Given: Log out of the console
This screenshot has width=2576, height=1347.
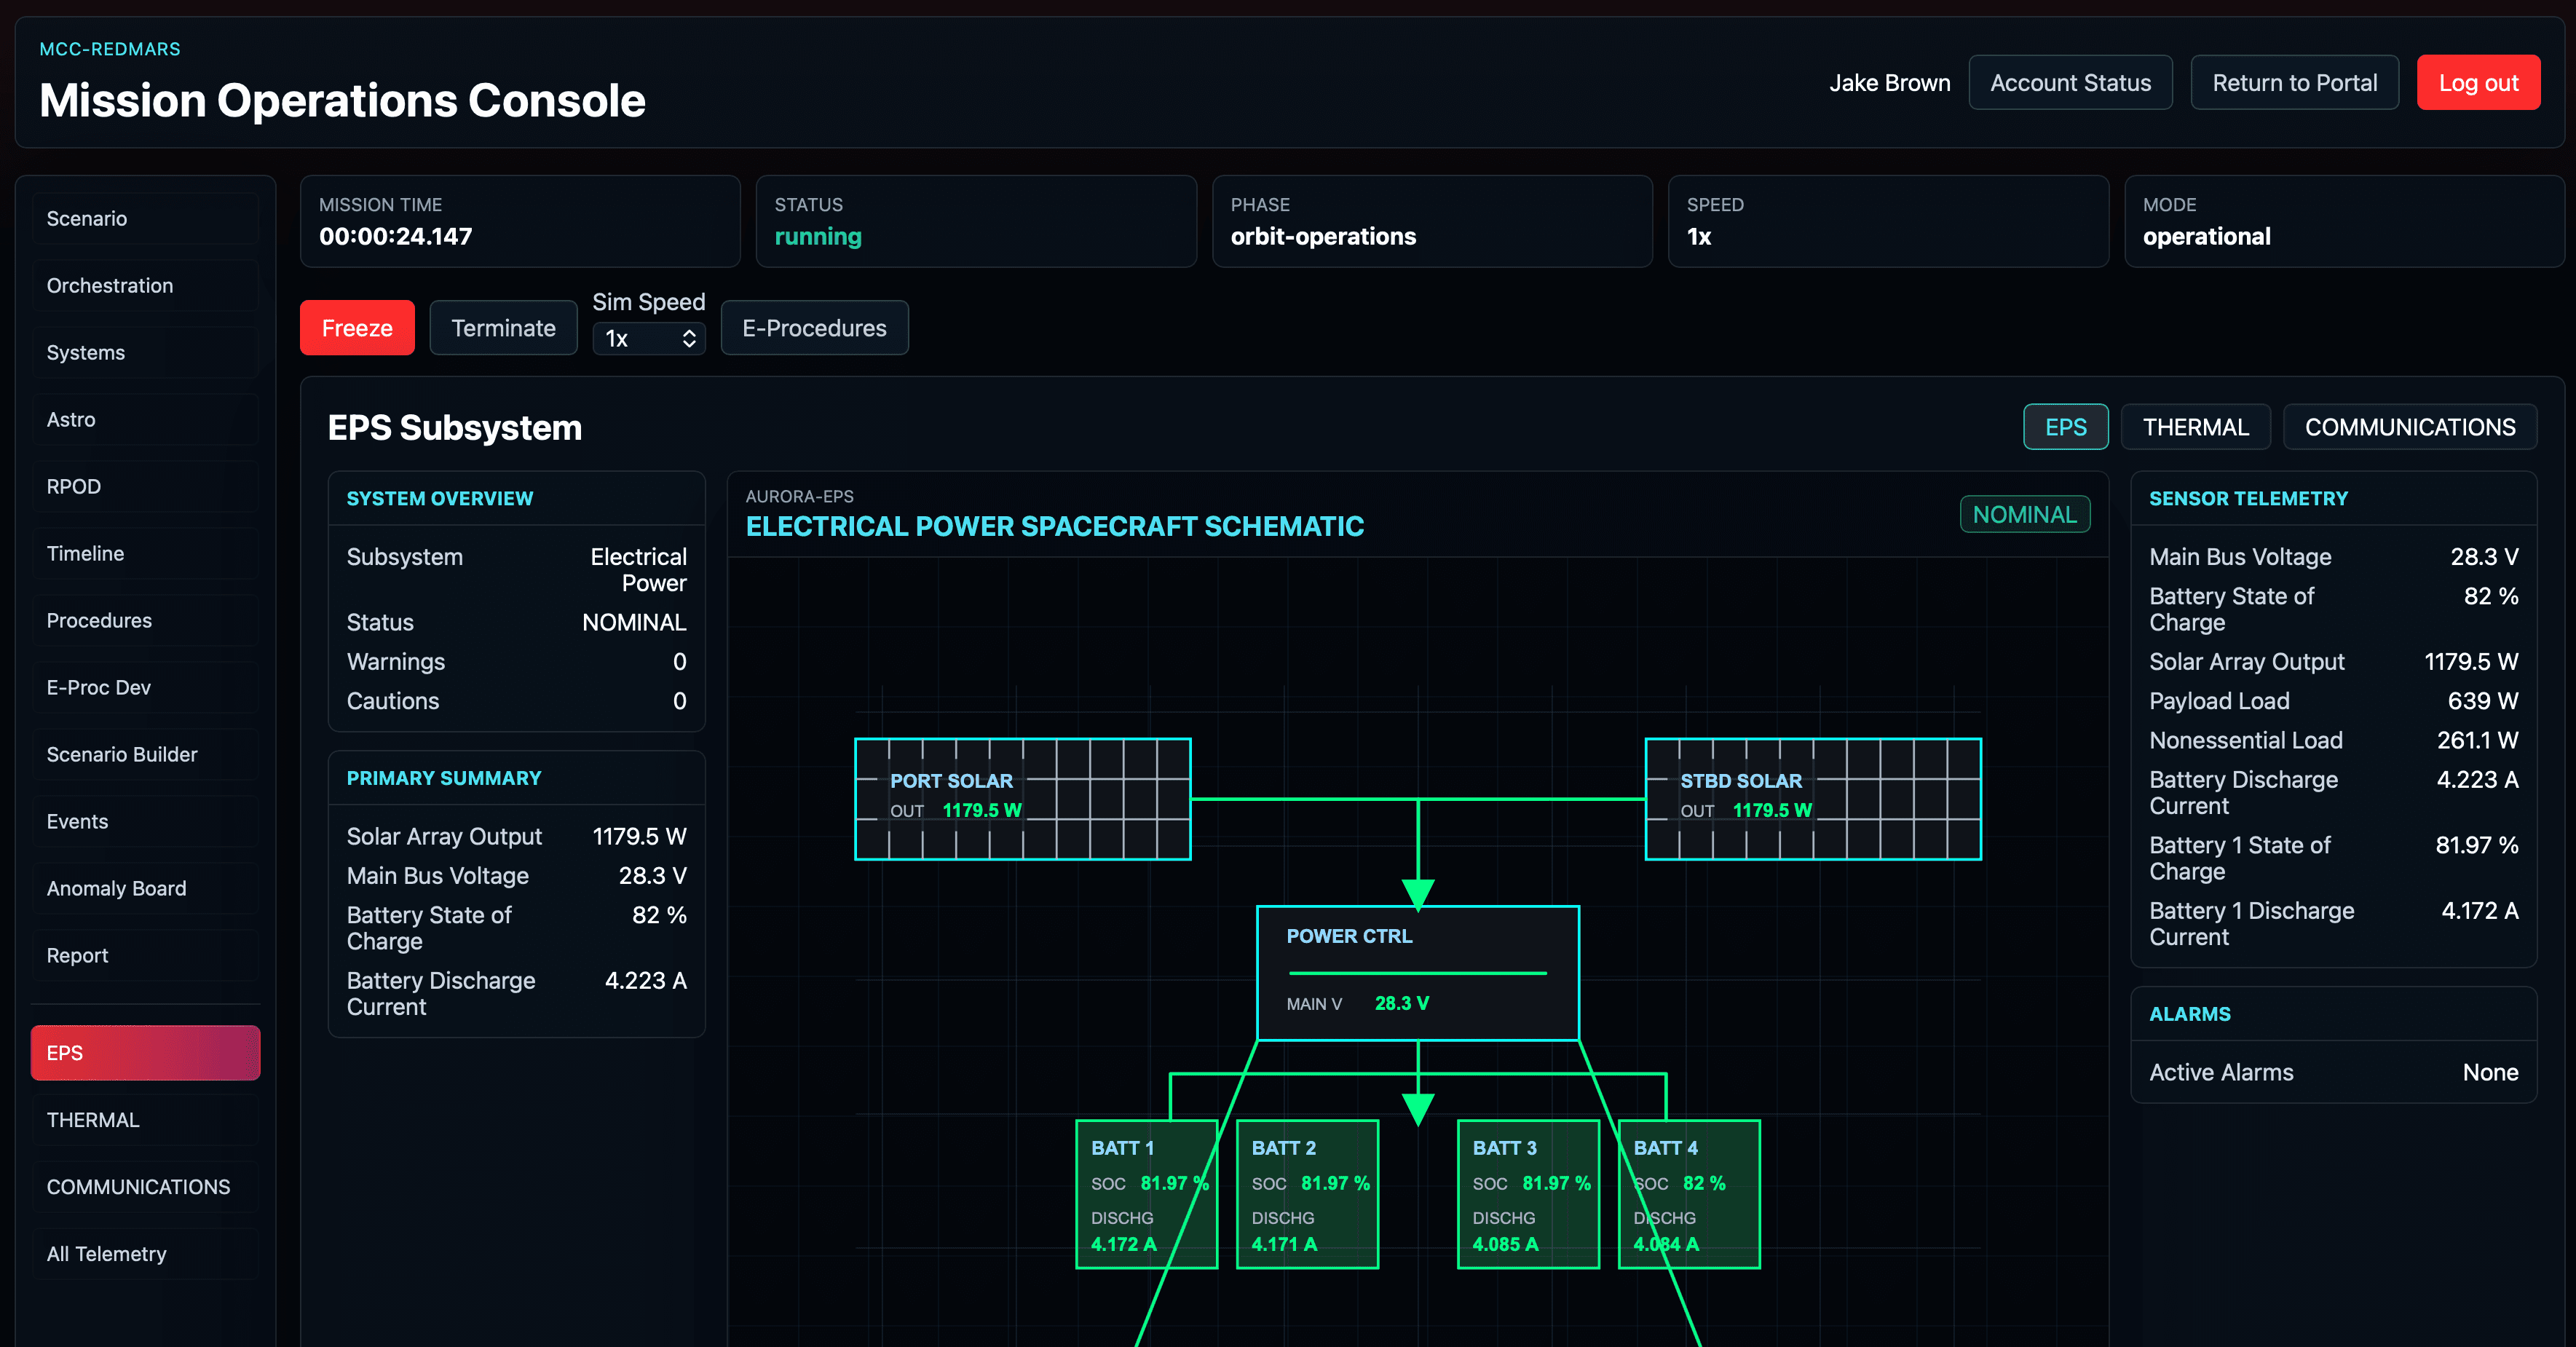Looking at the screenshot, I should [2478, 82].
